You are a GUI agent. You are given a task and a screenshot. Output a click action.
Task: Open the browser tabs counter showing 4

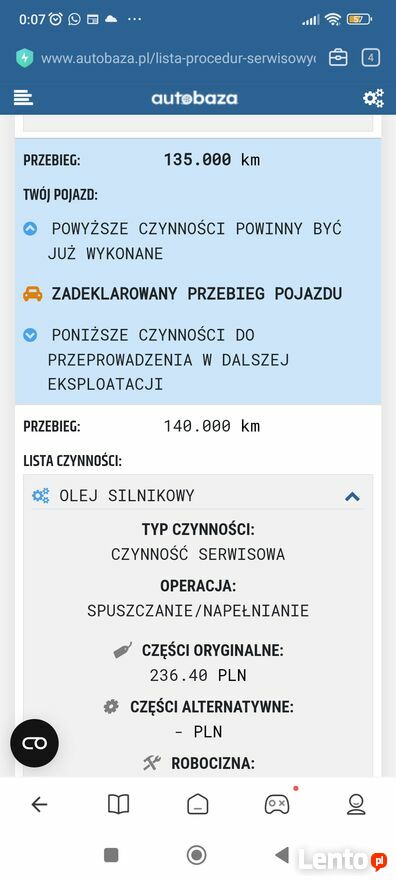[371, 57]
